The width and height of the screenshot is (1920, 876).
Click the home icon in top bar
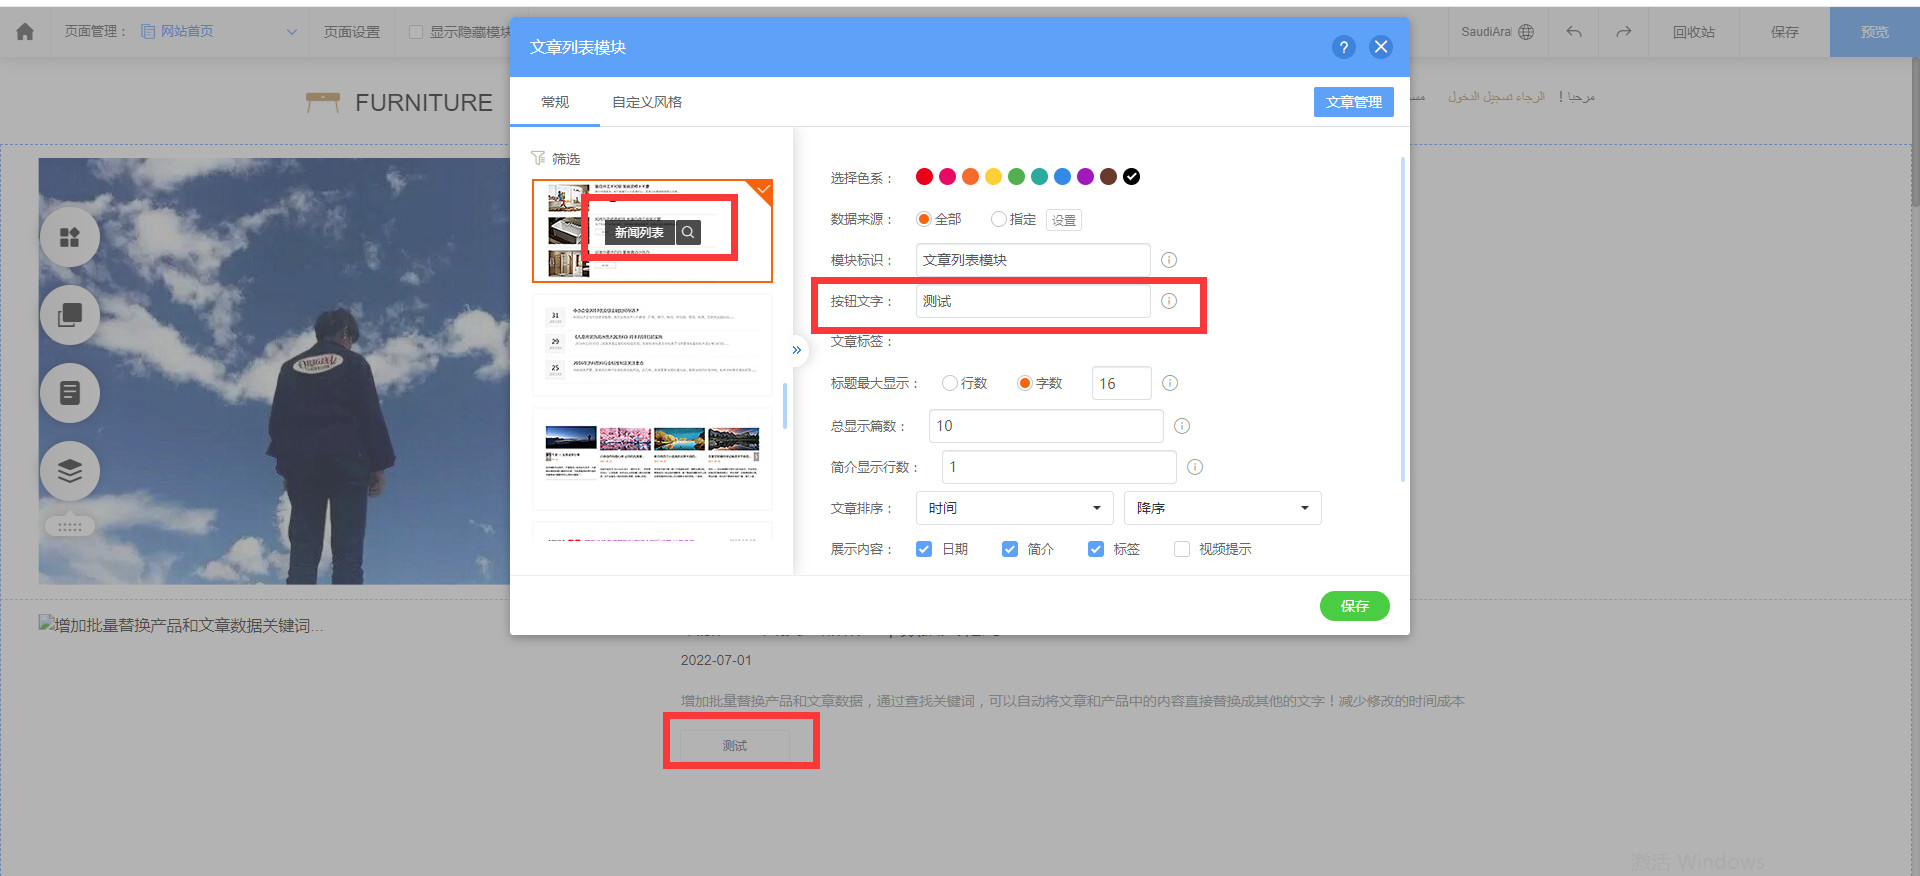(25, 32)
